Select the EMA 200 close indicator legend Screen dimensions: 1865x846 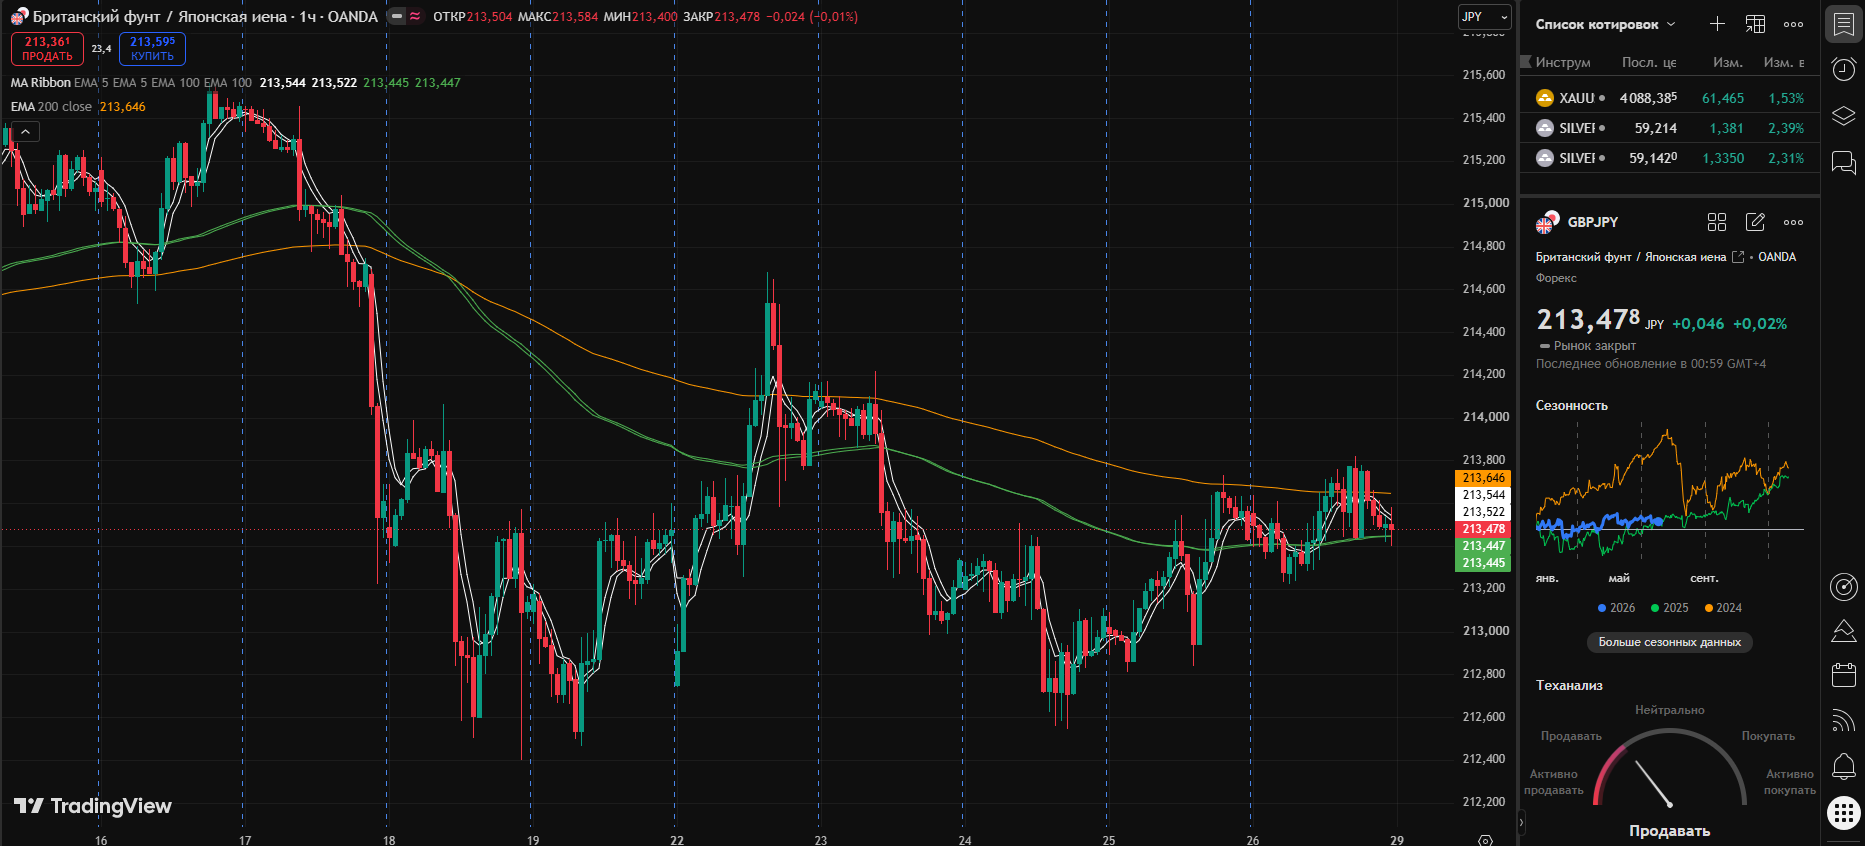[x=51, y=107]
